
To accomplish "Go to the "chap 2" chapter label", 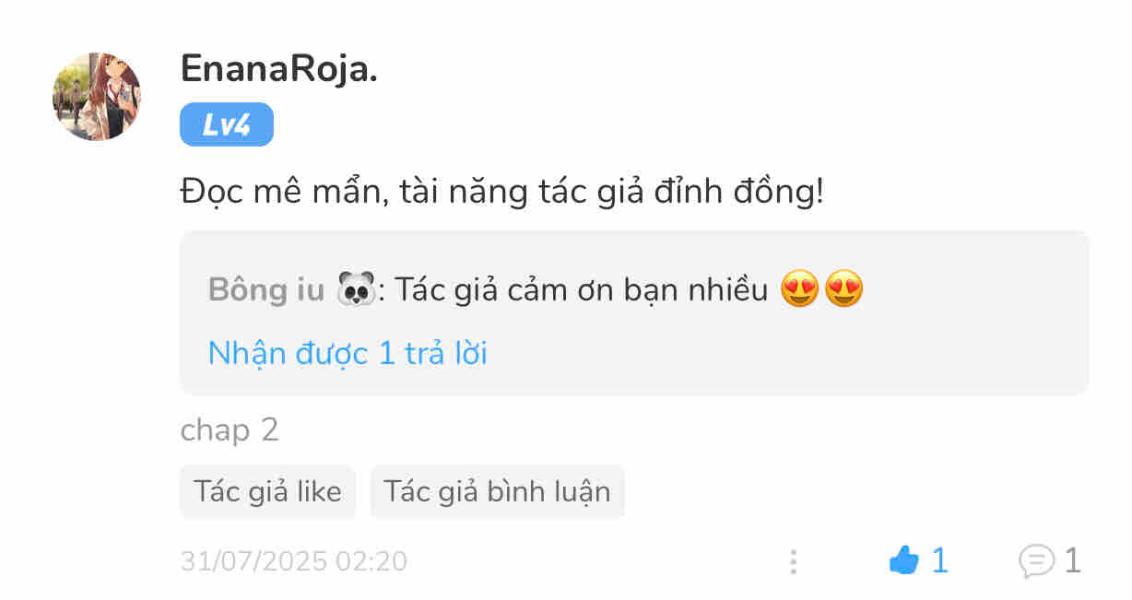I will click(229, 430).
